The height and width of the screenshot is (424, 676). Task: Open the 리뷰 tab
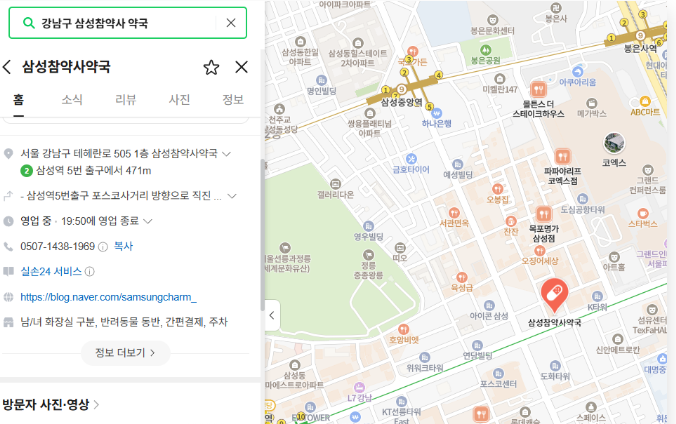pos(125,100)
